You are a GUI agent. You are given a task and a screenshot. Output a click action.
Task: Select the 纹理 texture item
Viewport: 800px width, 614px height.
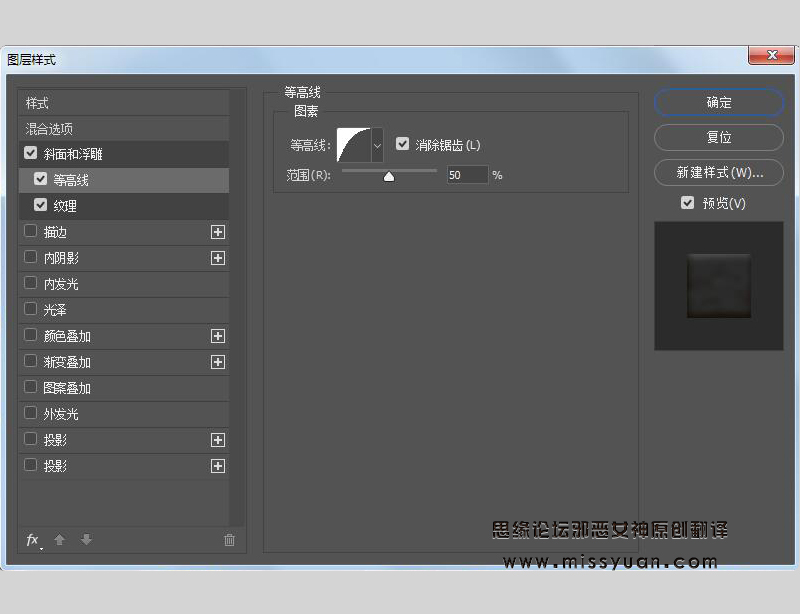coord(65,206)
